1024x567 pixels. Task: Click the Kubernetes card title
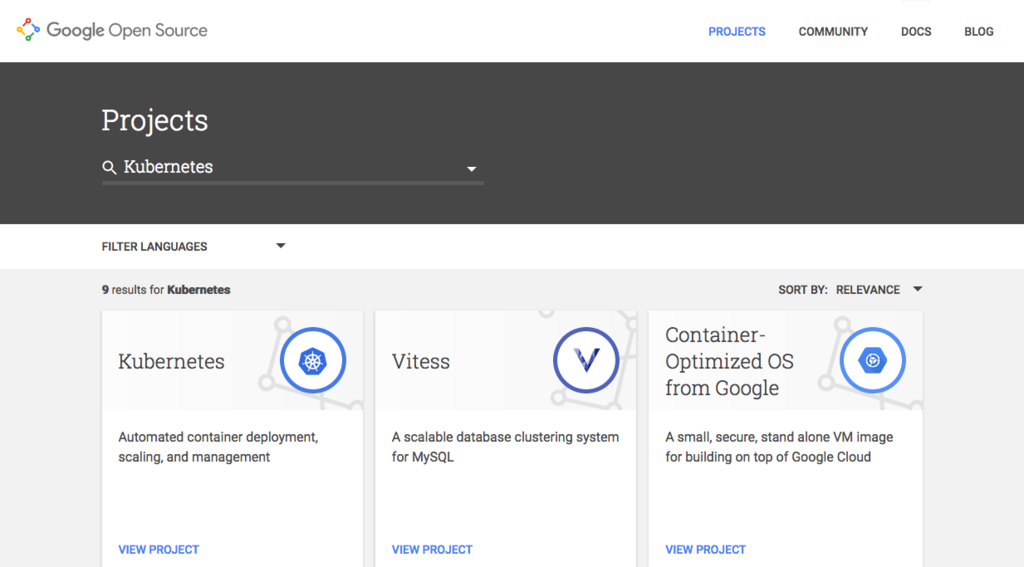point(171,361)
